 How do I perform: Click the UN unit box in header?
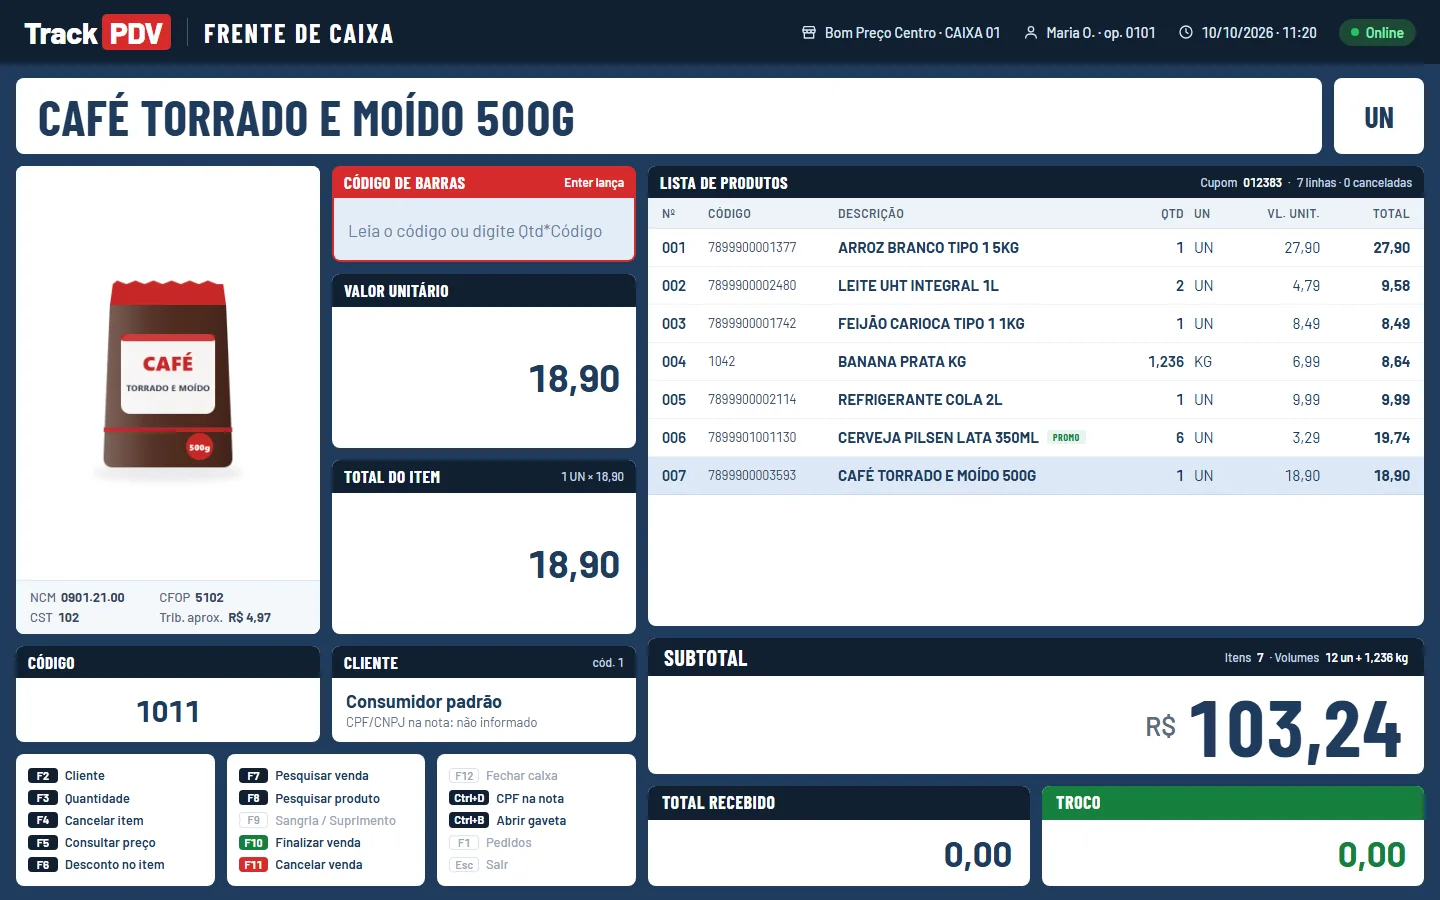[1379, 116]
